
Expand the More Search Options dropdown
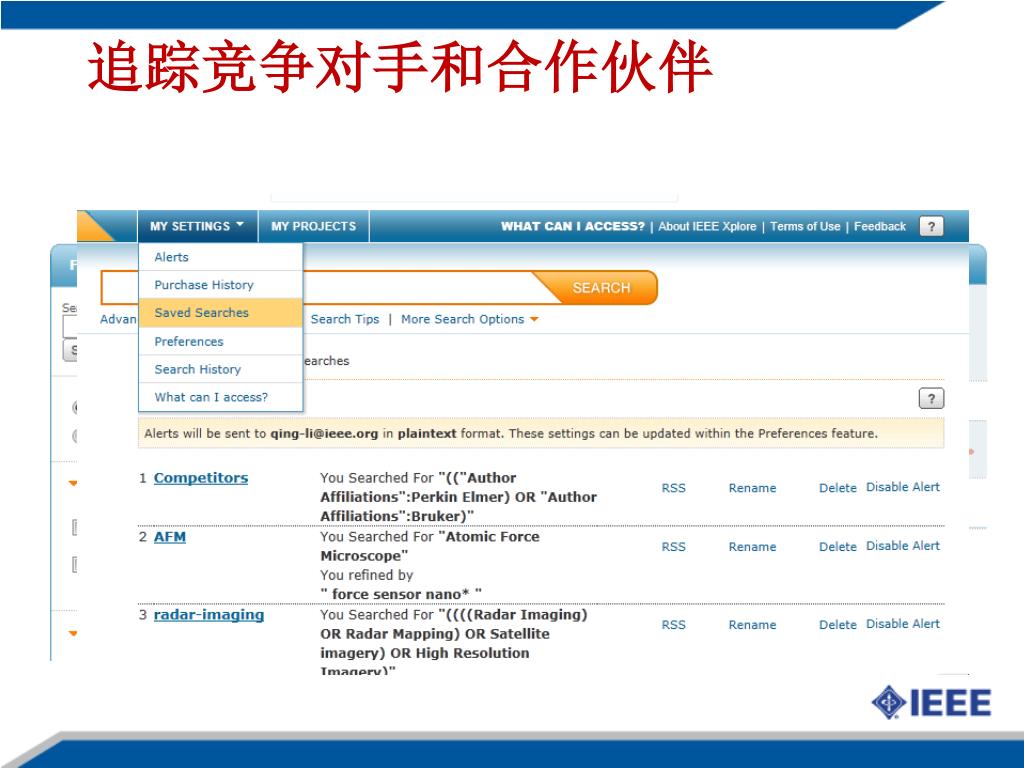click(469, 319)
